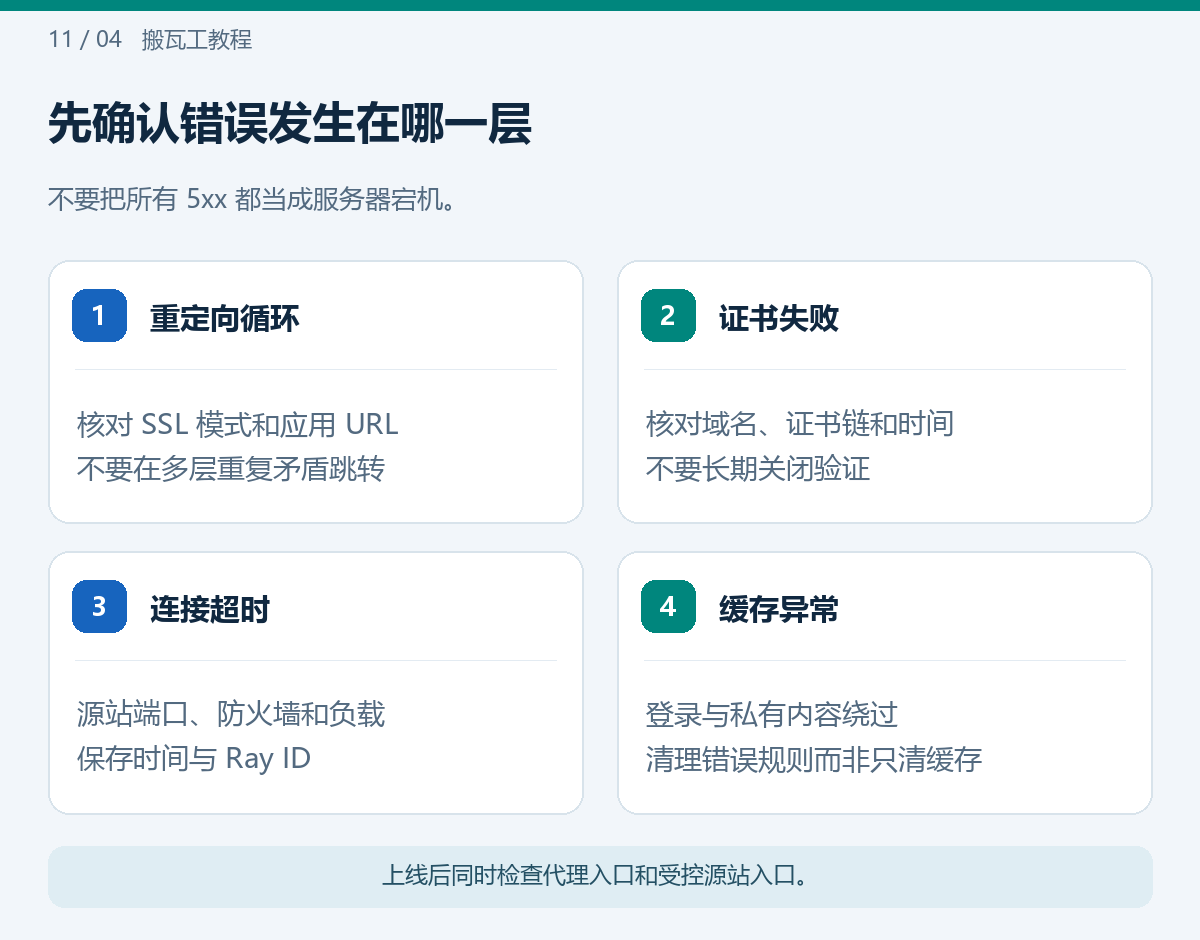The width and height of the screenshot is (1200, 940).
Task: Click the subtitle about 5xx 服务器宕机
Action: [x=253, y=199]
